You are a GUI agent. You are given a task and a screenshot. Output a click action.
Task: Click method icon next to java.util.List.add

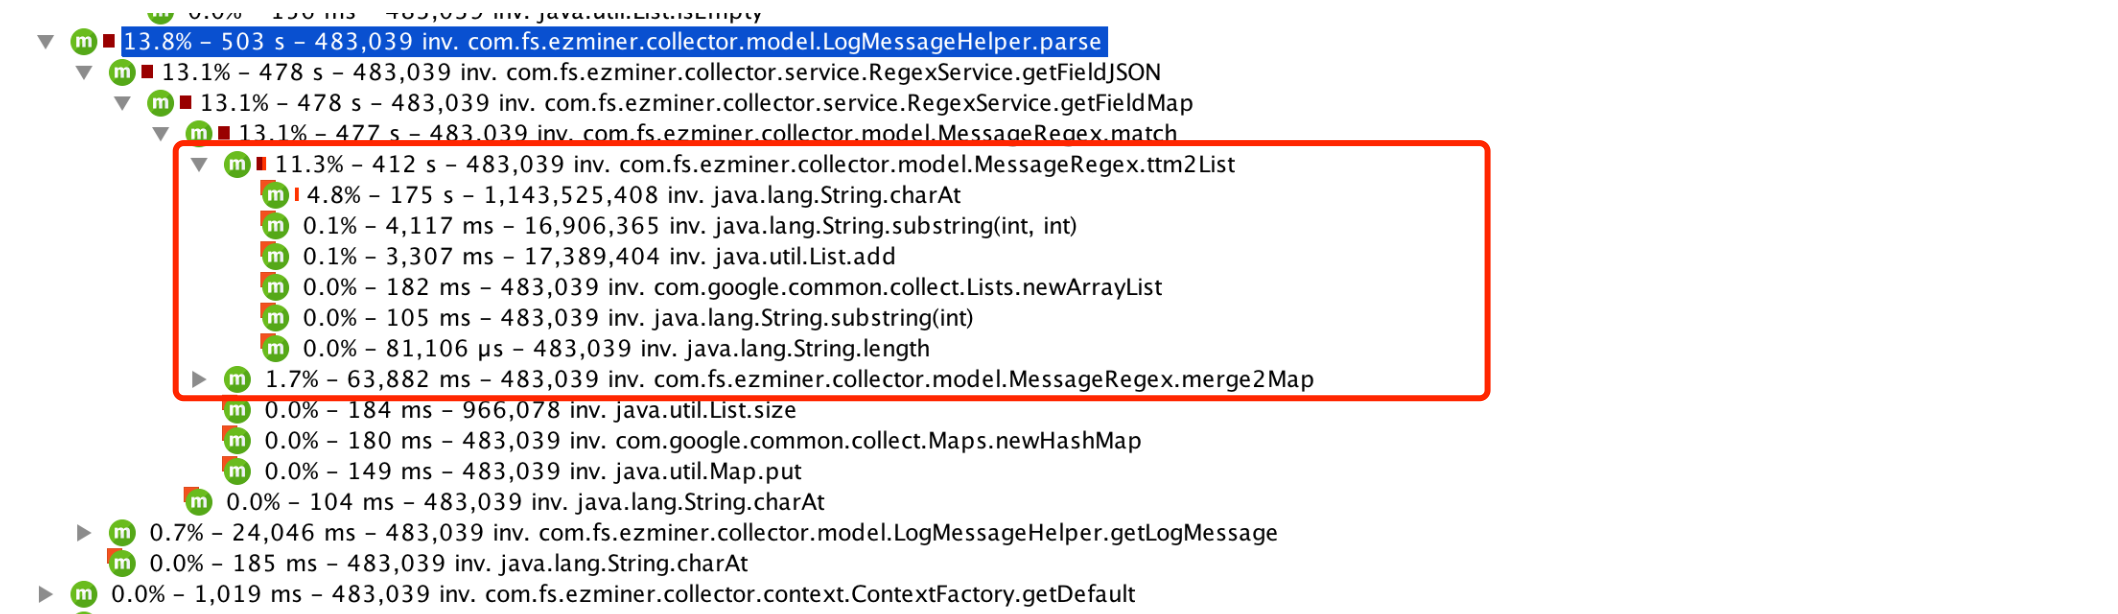(275, 257)
